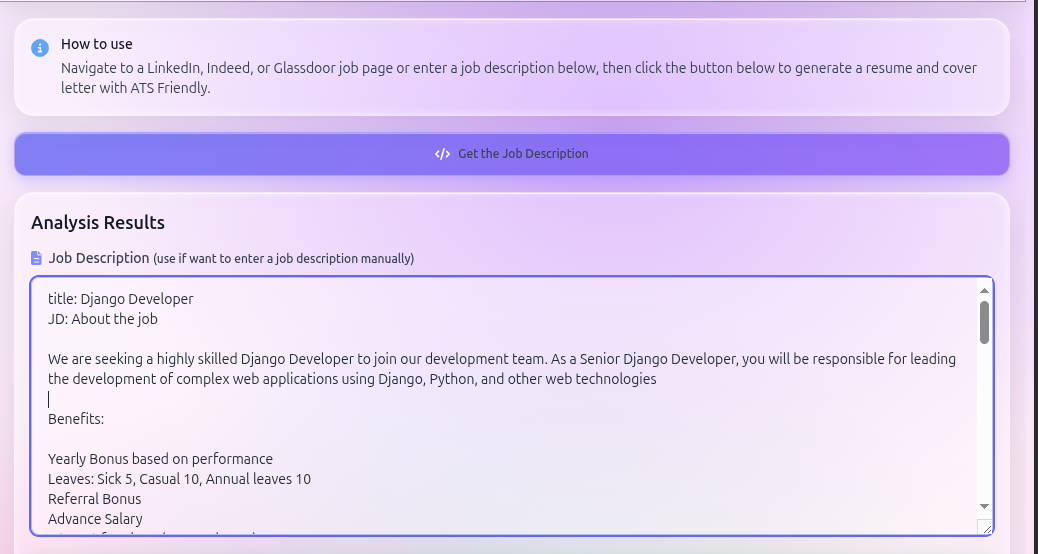This screenshot has height=554, width=1038.
Task: Place cursor on the JD: About the job line
Action: click(x=103, y=319)
